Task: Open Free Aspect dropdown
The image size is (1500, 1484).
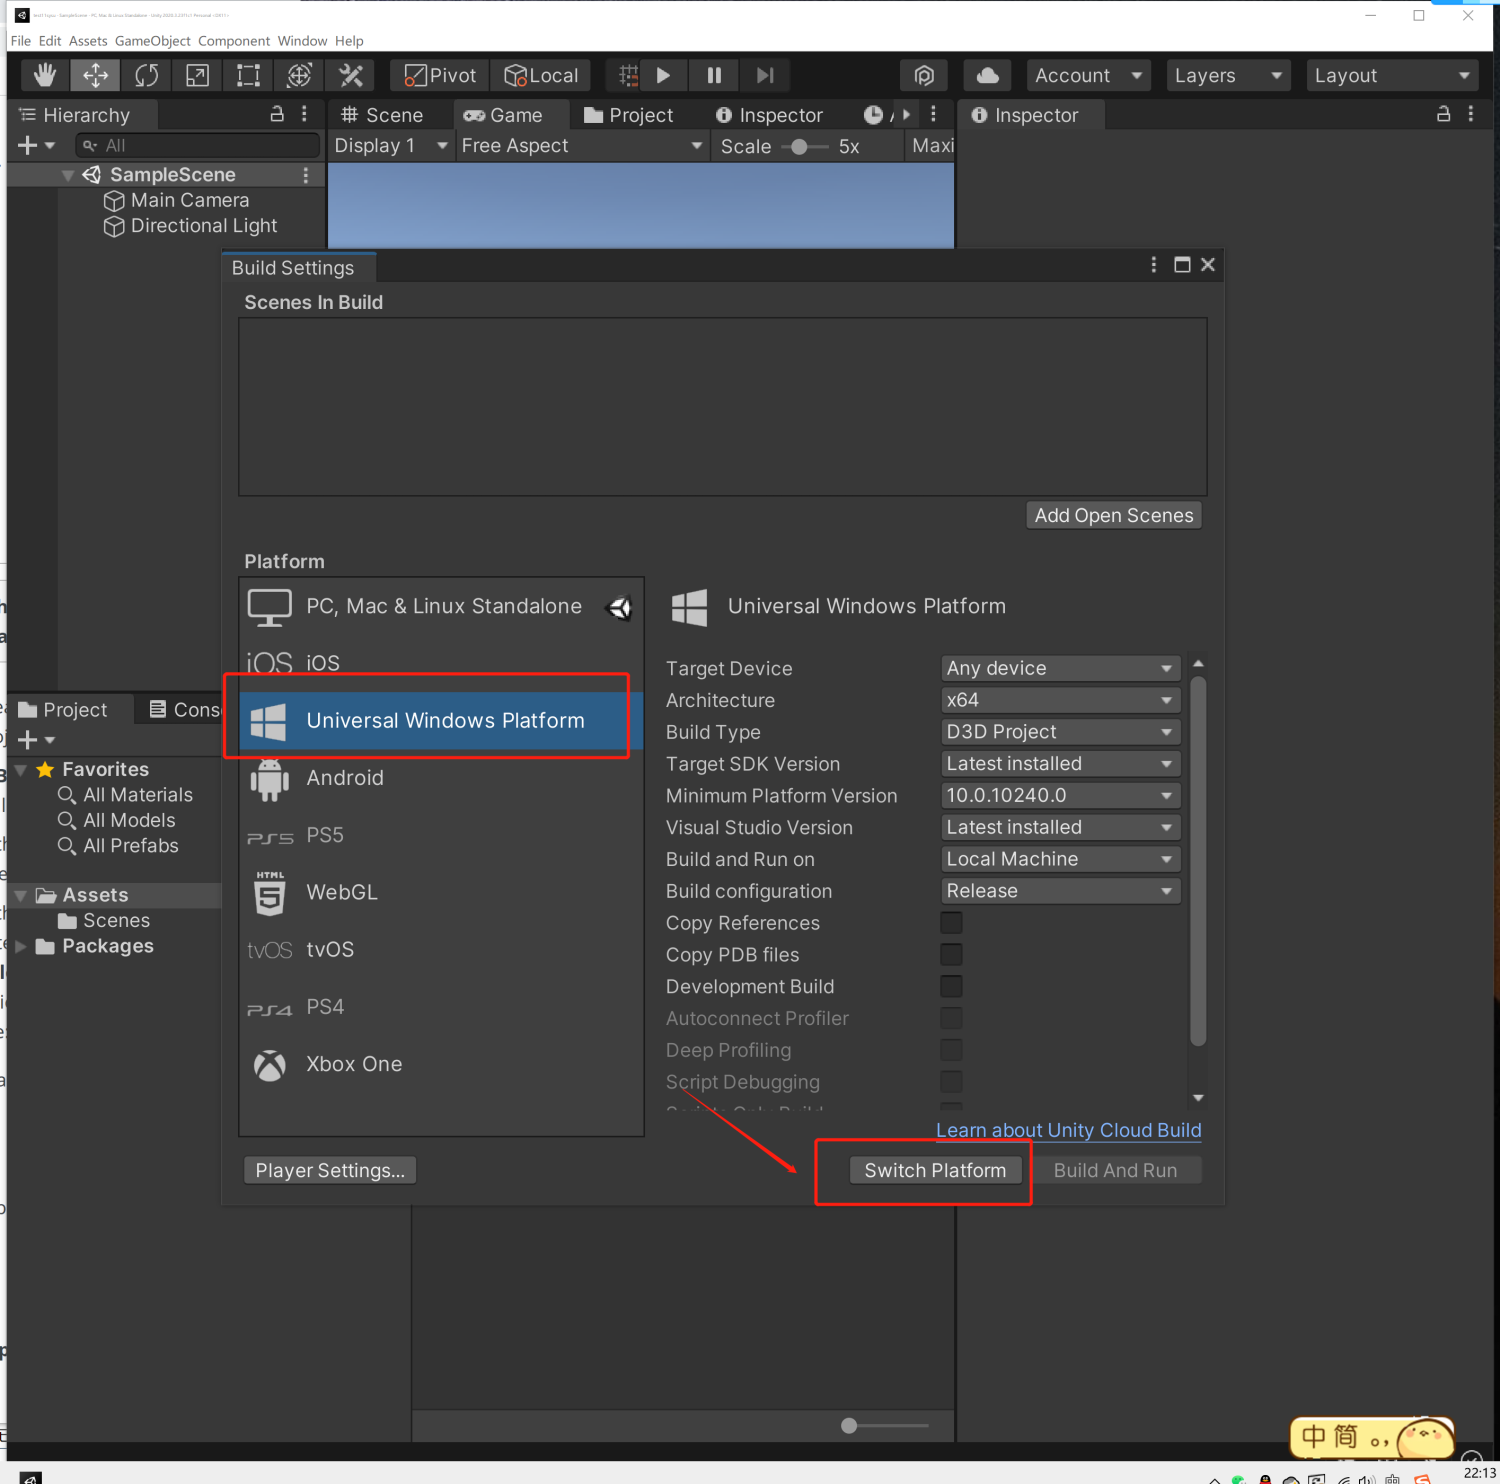Action: 582,146
